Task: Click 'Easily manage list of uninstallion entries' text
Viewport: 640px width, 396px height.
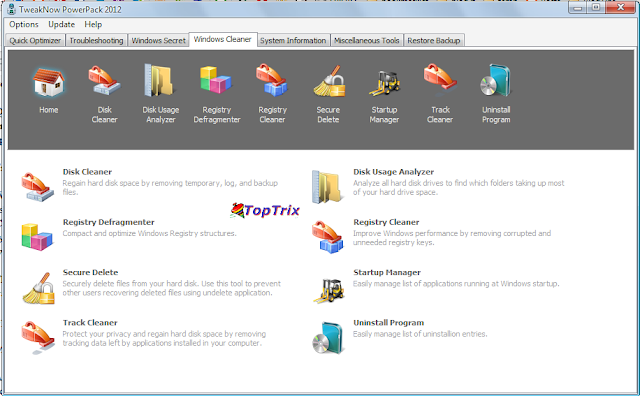Action: coord(420,334)
